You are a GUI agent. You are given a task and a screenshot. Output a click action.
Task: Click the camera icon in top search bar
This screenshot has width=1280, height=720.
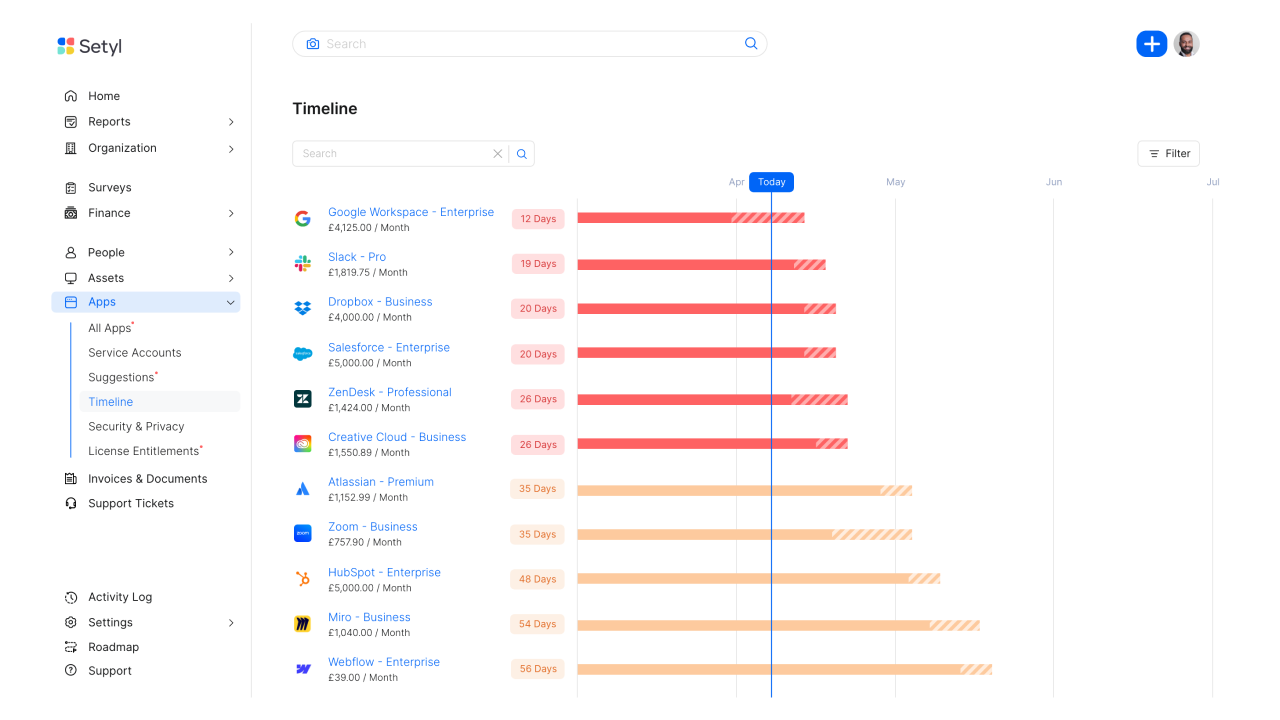click(x=313, y=44)
